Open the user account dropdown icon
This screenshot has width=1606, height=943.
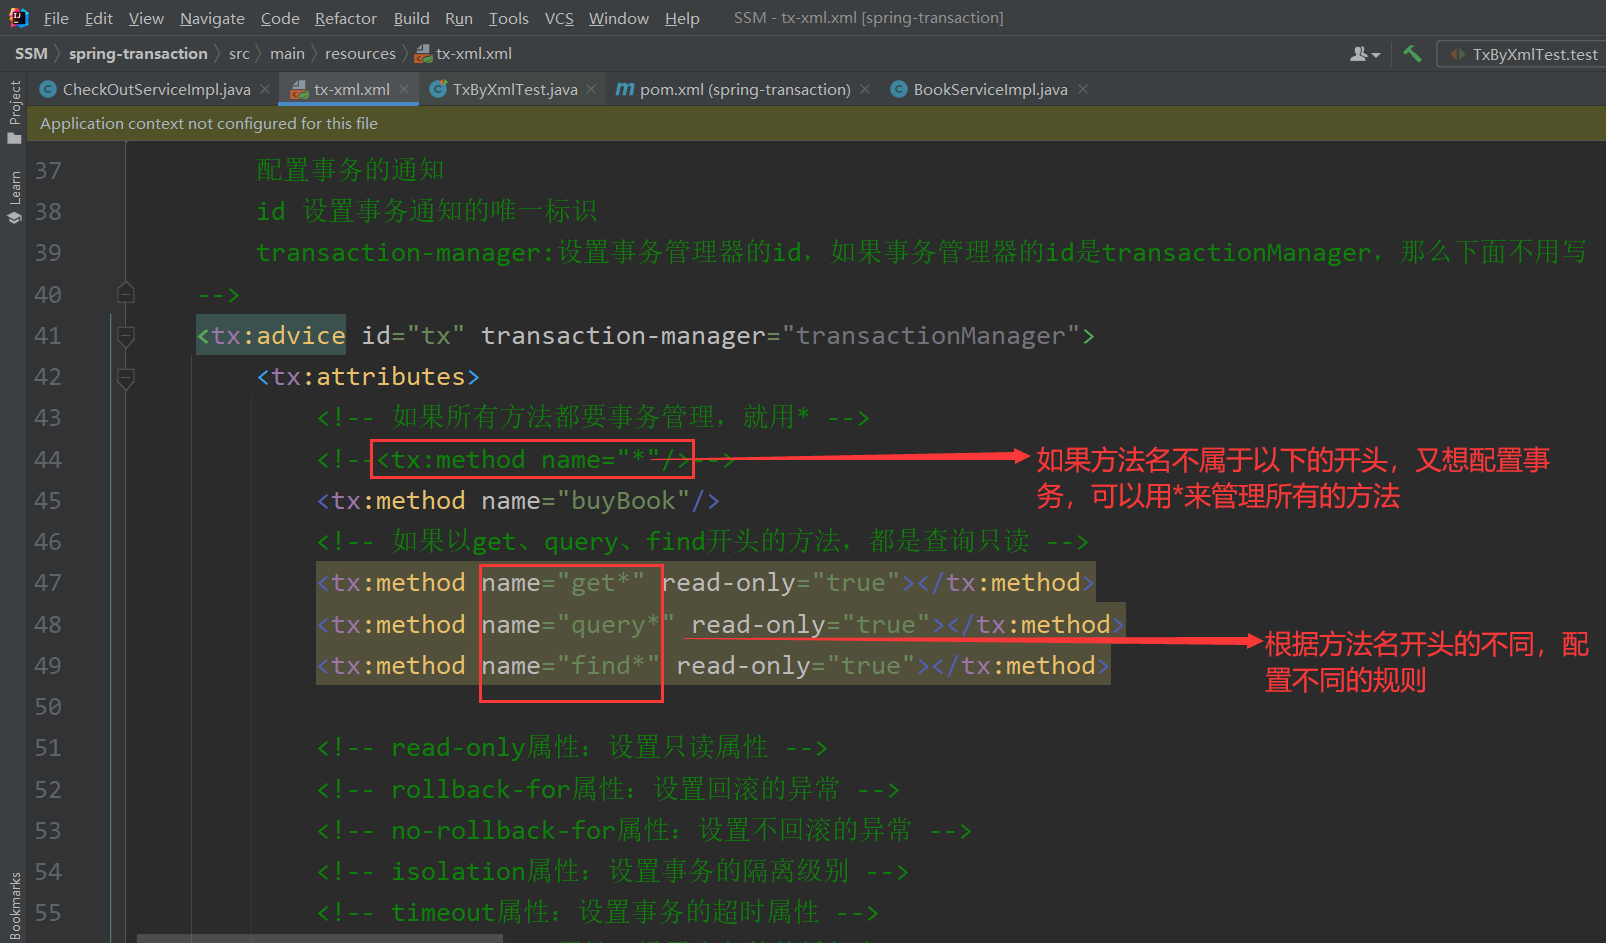tap(1364, 54)
